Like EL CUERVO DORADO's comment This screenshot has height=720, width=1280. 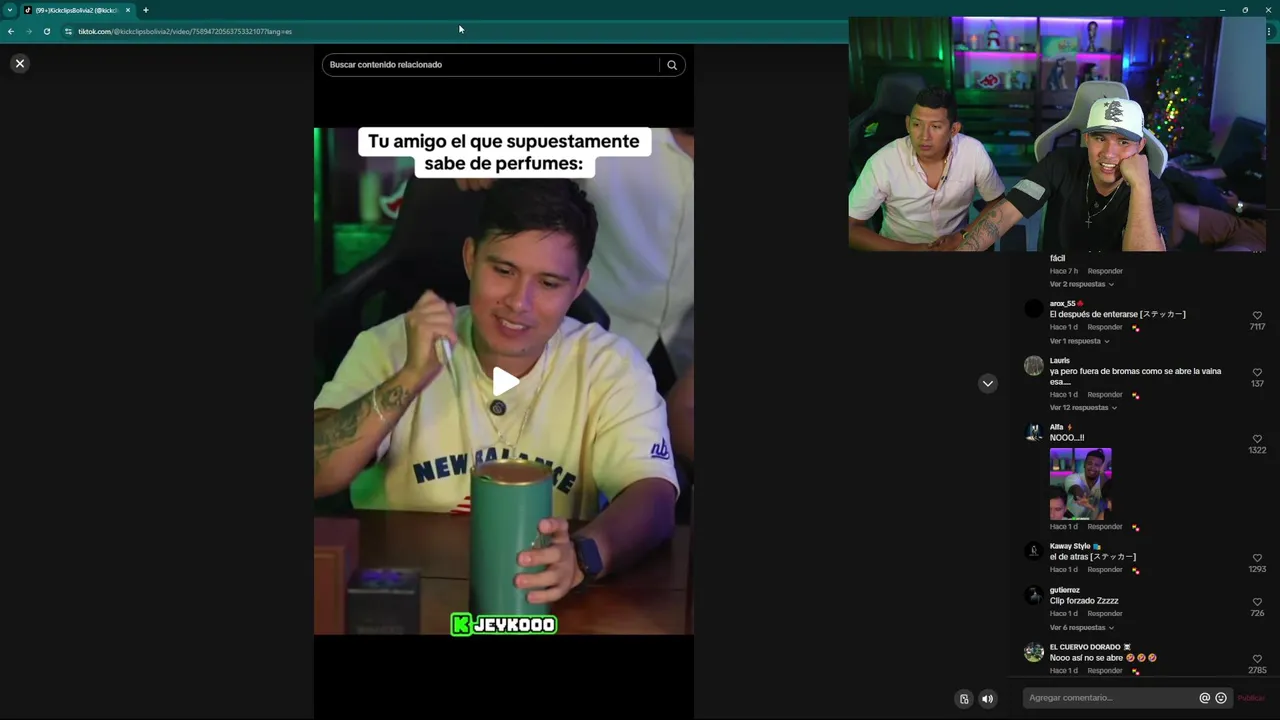tap(1257, 659)
